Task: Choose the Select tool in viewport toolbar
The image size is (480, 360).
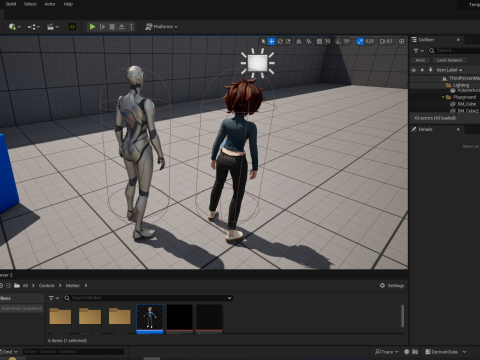Action: (263, 41)
